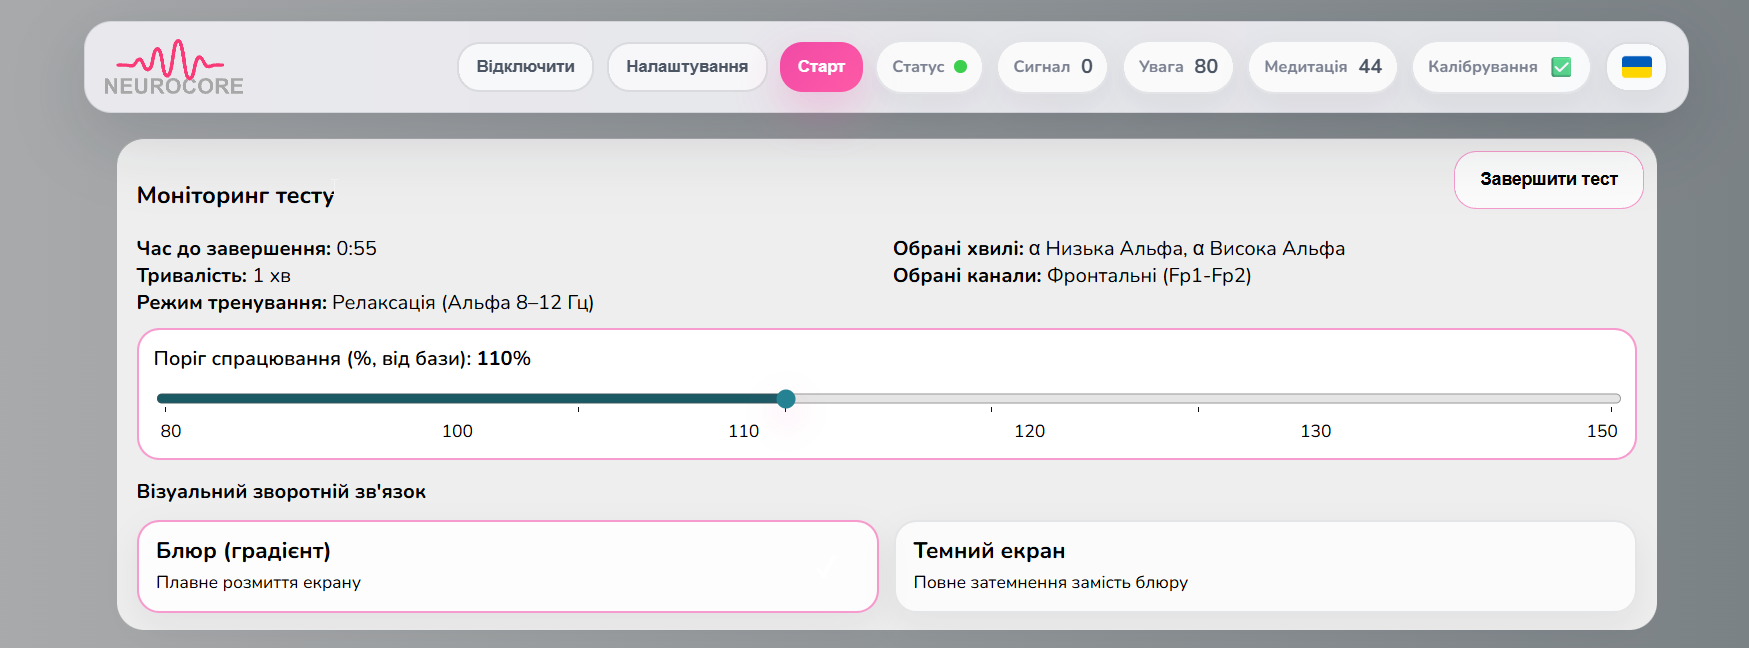Click the Ukrainian flag language icon
This screenshot has width=1749, height=648.
[1636, 67]
